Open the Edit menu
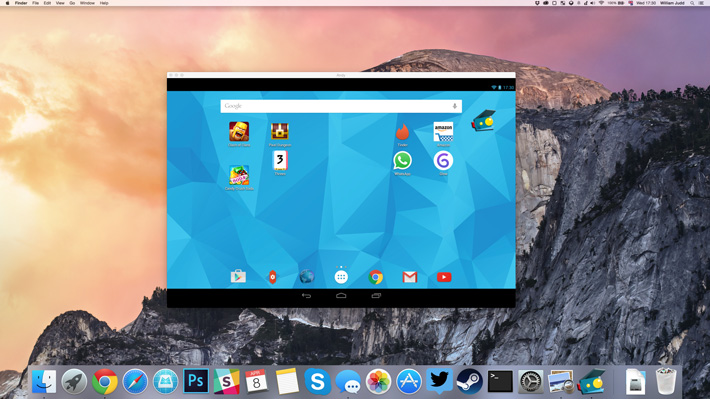Viewport: 710px width, 399px height. tap(47, 3)
